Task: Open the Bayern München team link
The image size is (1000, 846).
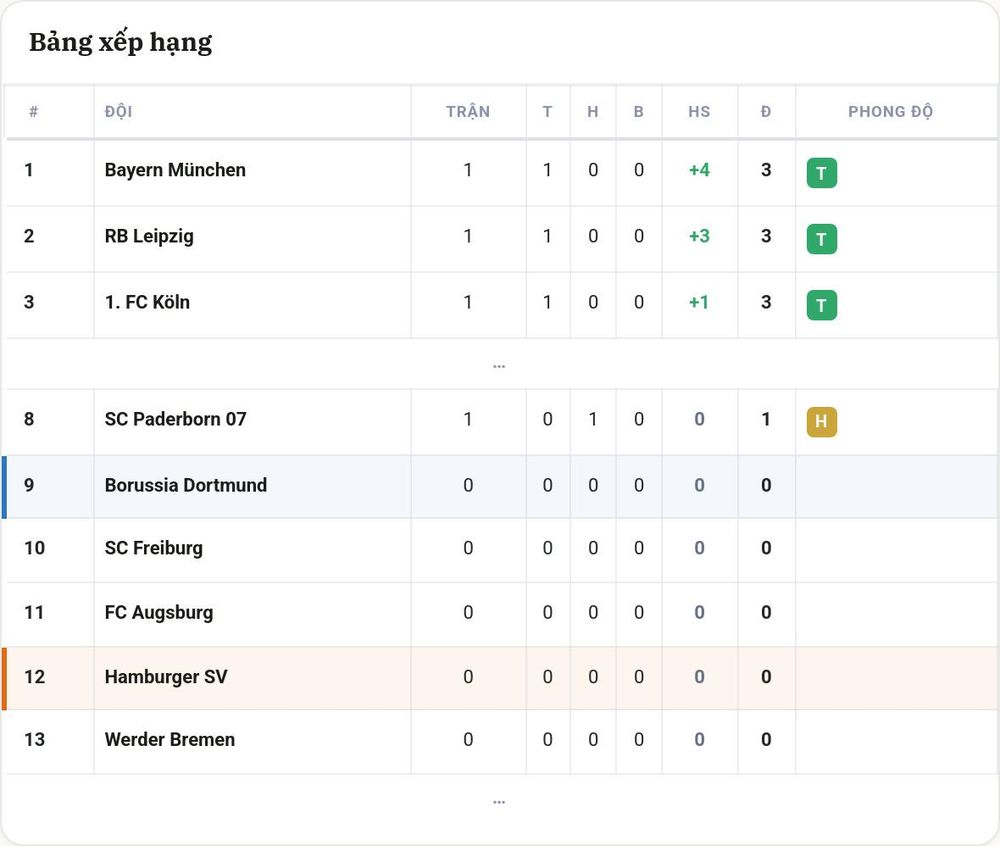Action: pos(175,170)
